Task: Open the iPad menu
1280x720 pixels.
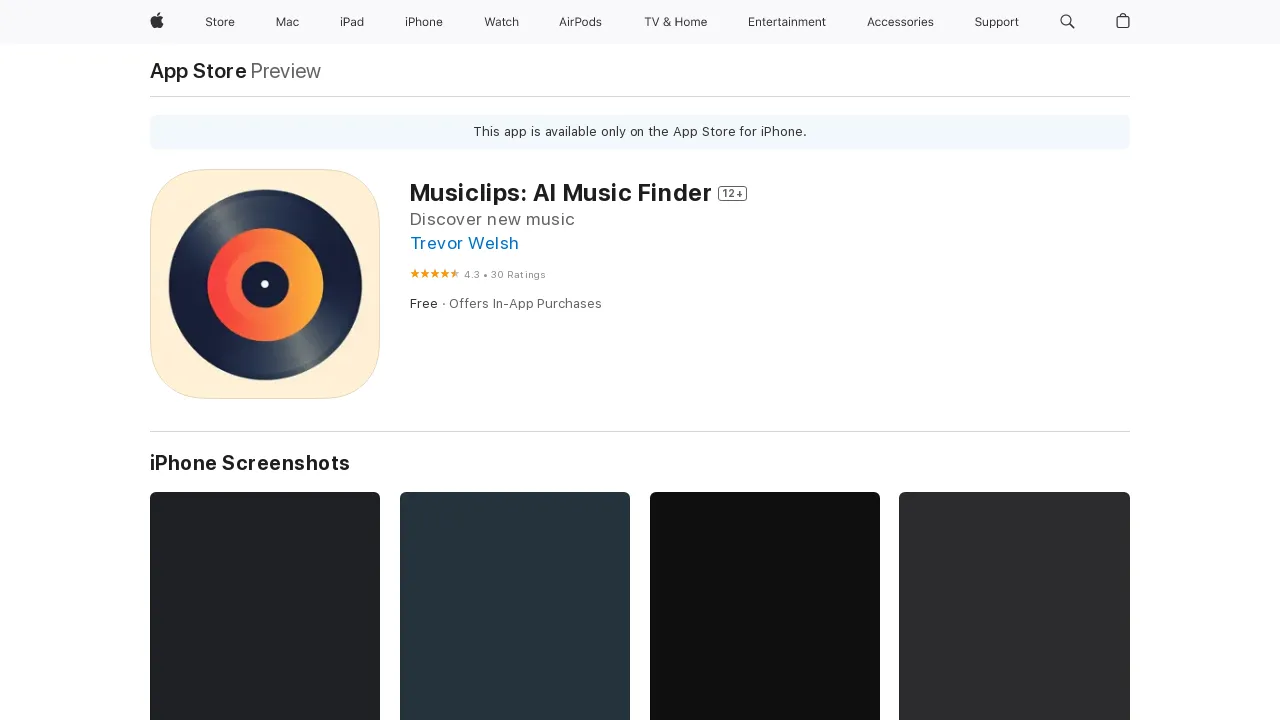Action: coord(352,22)
